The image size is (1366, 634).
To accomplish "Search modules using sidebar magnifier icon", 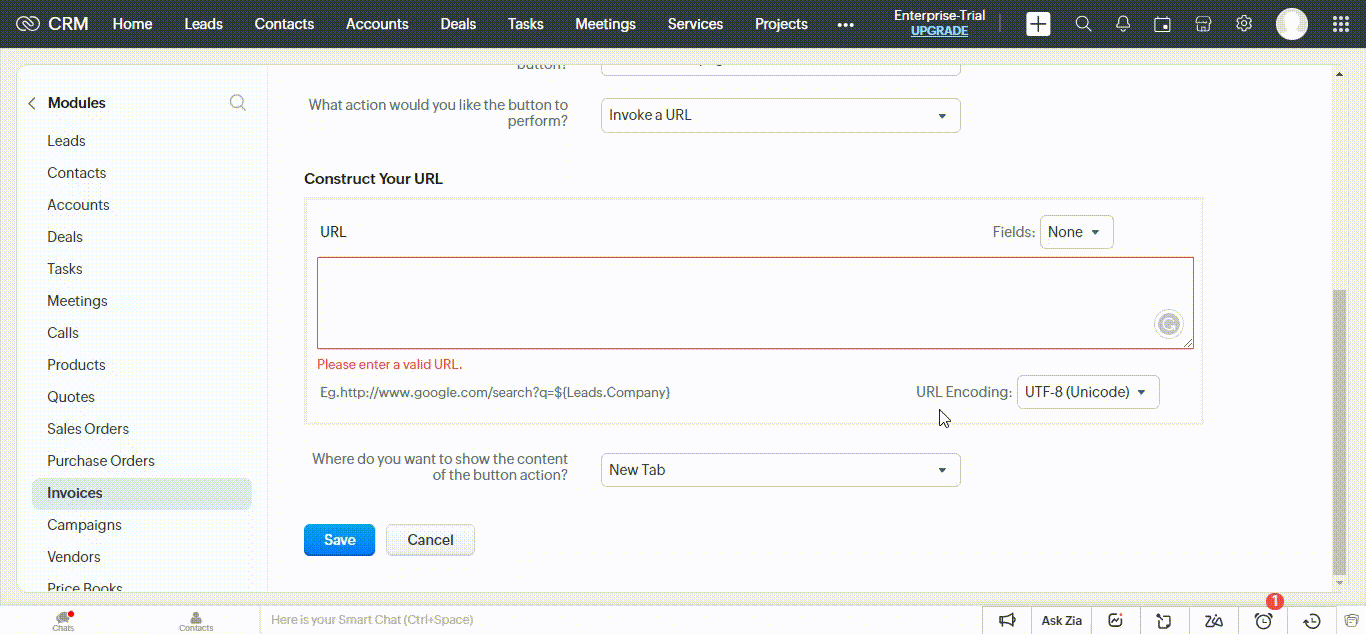I will [237, 103].
